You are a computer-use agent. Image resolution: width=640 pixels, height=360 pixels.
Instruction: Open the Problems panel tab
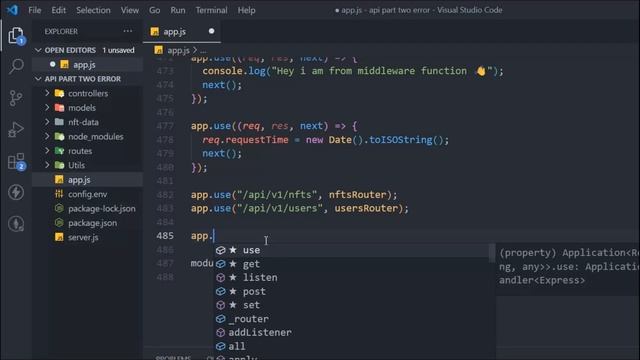tap(173, 357)
